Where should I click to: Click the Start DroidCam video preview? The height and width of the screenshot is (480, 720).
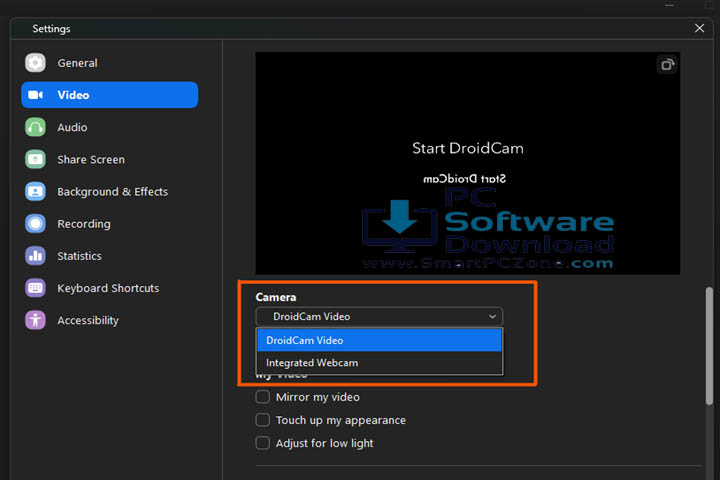[x=467, y=163]
